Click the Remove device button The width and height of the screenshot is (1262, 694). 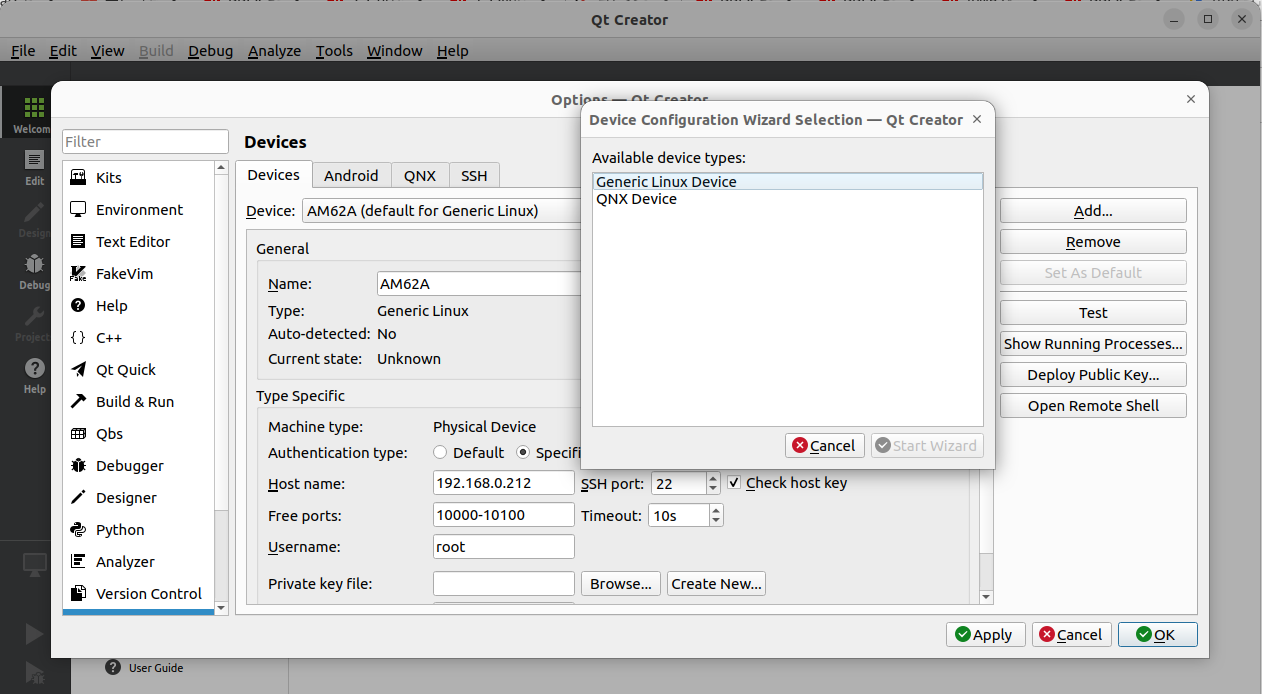coord(1093,242)
